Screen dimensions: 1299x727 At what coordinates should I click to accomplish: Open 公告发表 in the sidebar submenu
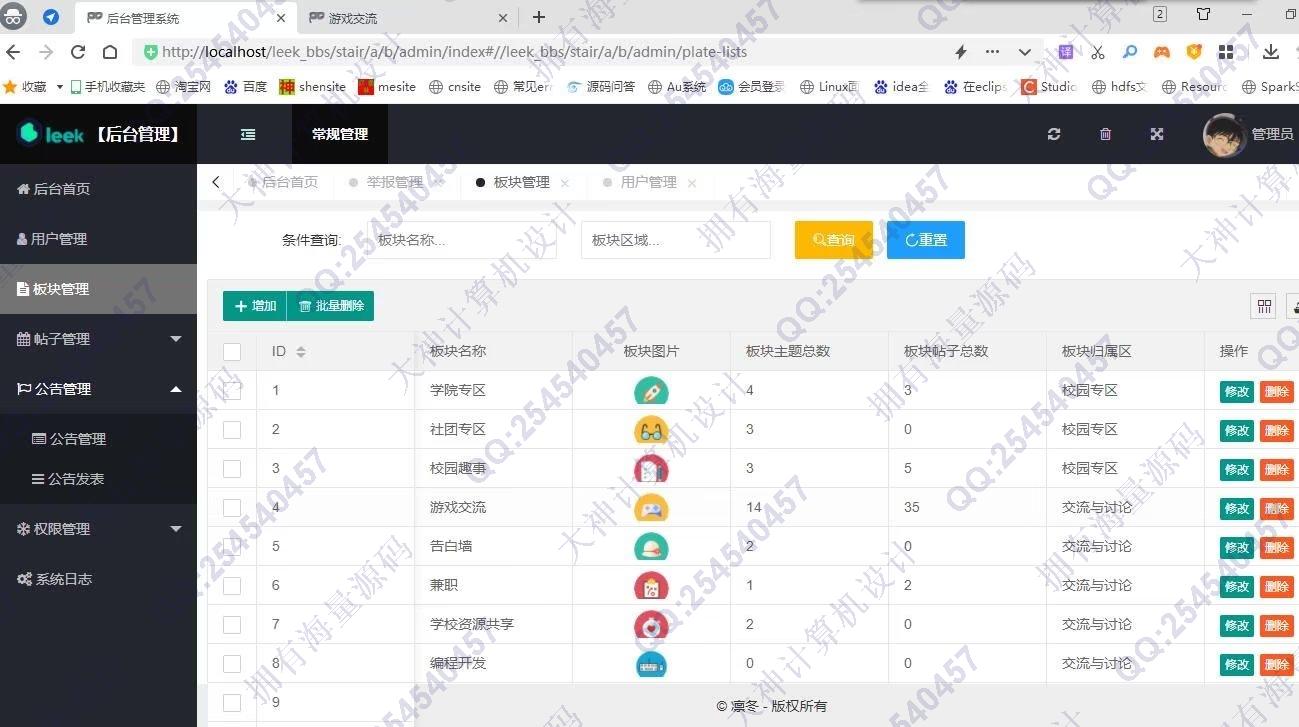pos(76,479)
